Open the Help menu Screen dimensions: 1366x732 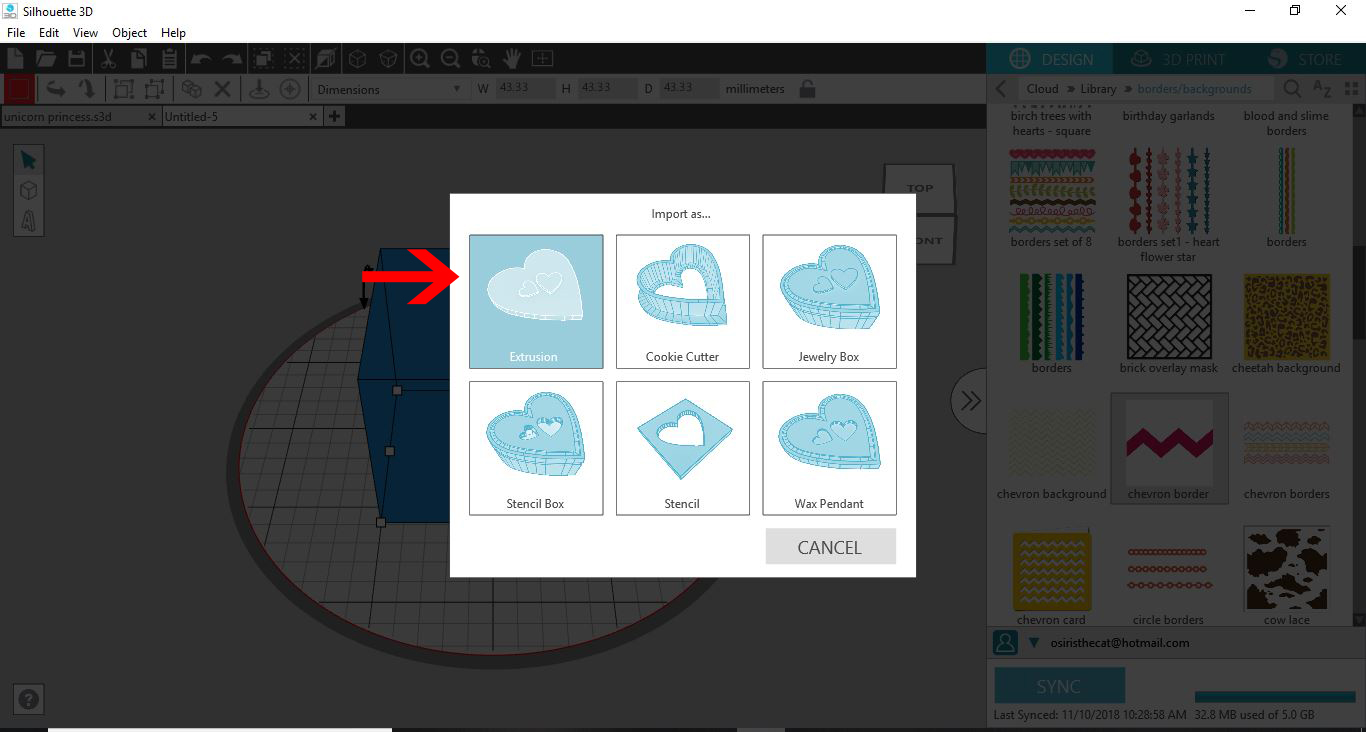click(173, 33)
